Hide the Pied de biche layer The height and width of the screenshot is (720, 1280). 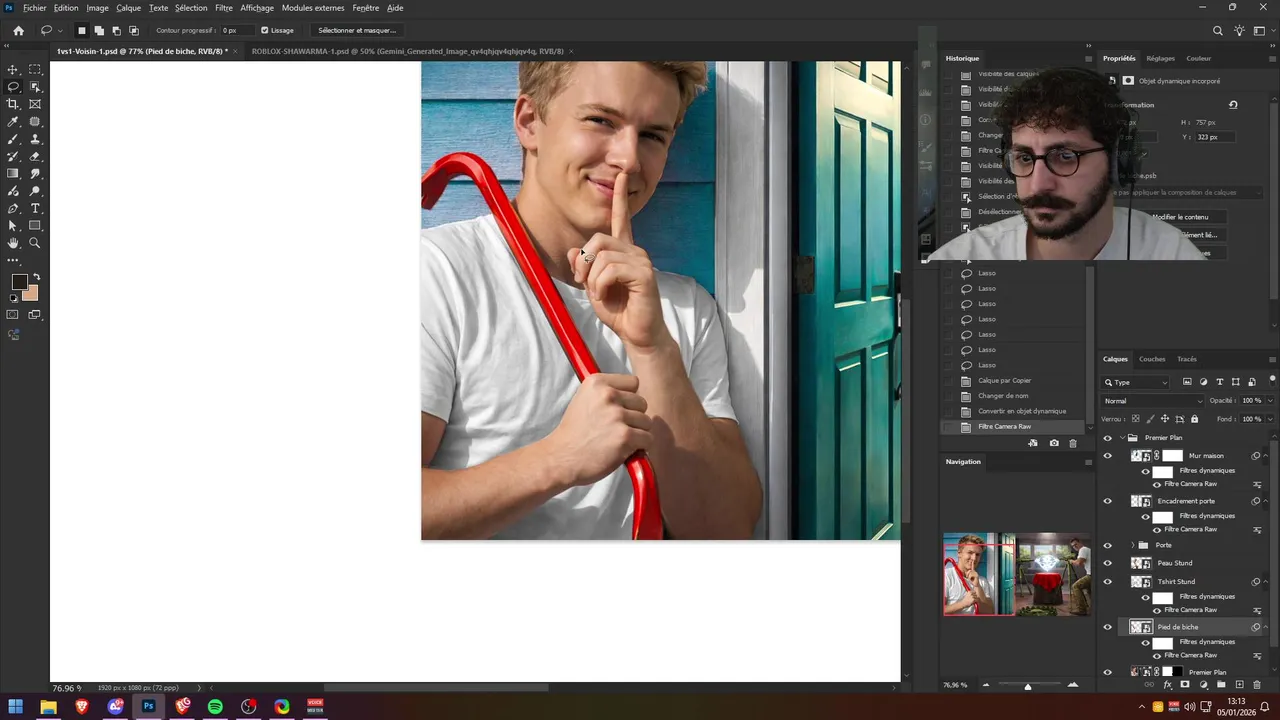pos(1107,627)
